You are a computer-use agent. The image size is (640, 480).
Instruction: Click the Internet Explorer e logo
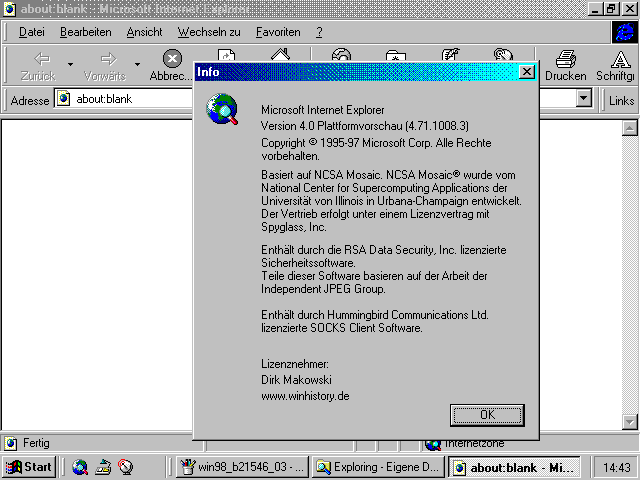(x=625, y=32)
